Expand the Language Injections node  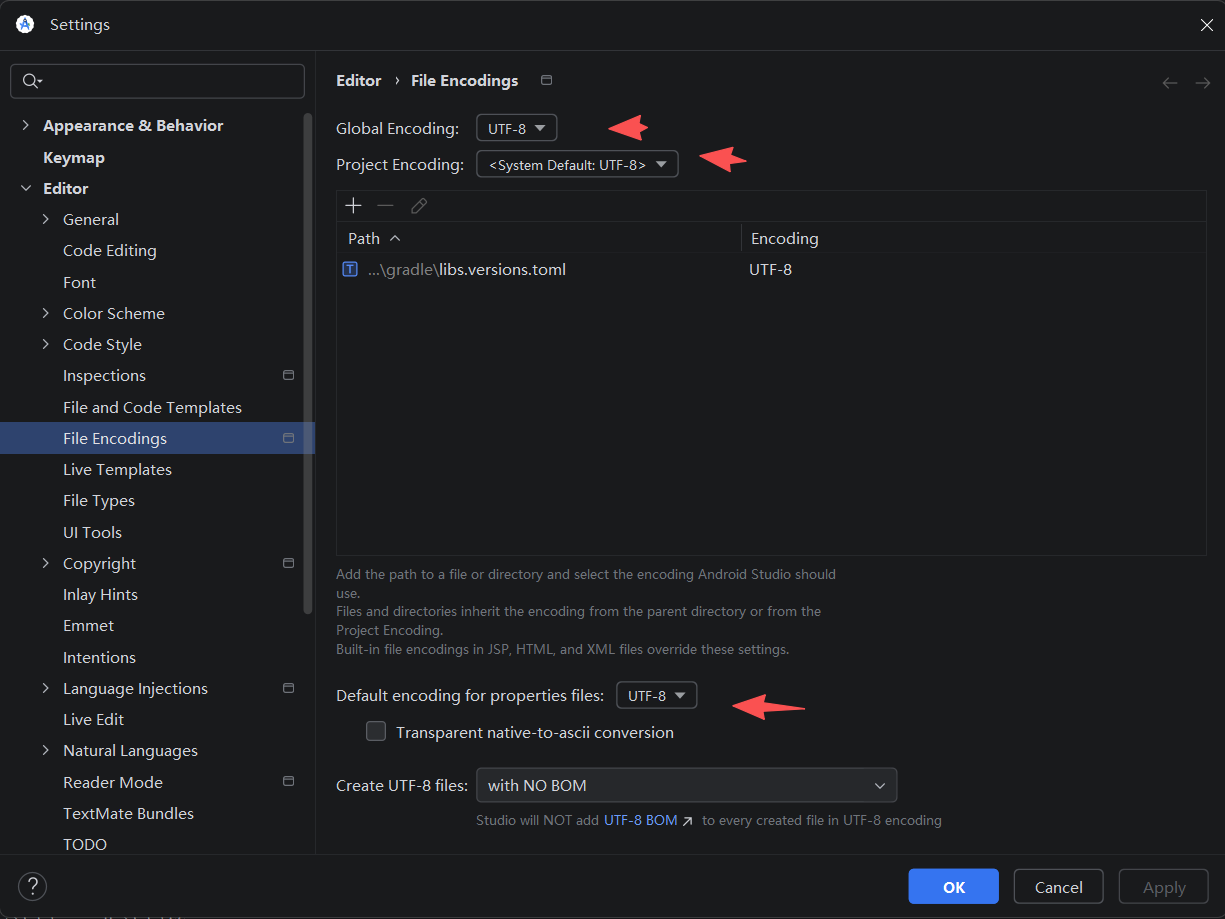pos(45,688)
